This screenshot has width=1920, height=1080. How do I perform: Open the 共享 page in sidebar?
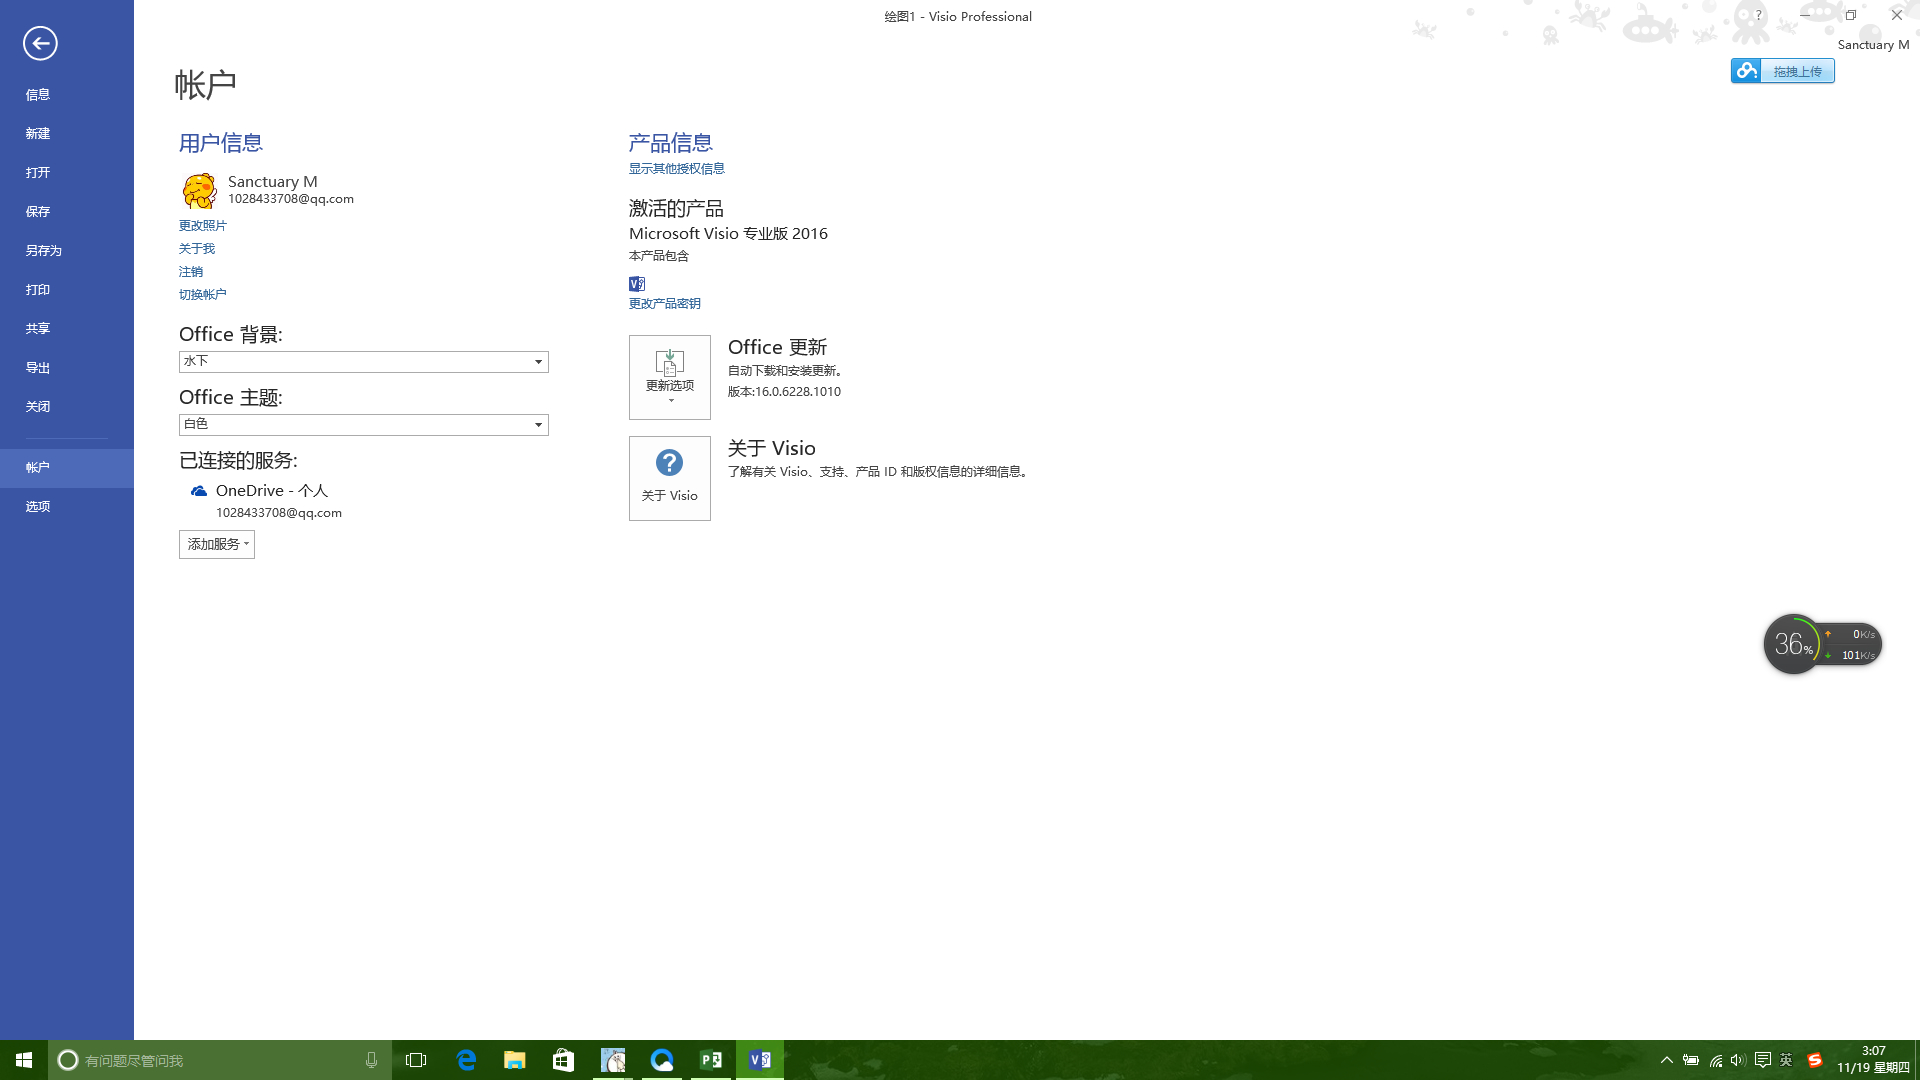point(67,329)
